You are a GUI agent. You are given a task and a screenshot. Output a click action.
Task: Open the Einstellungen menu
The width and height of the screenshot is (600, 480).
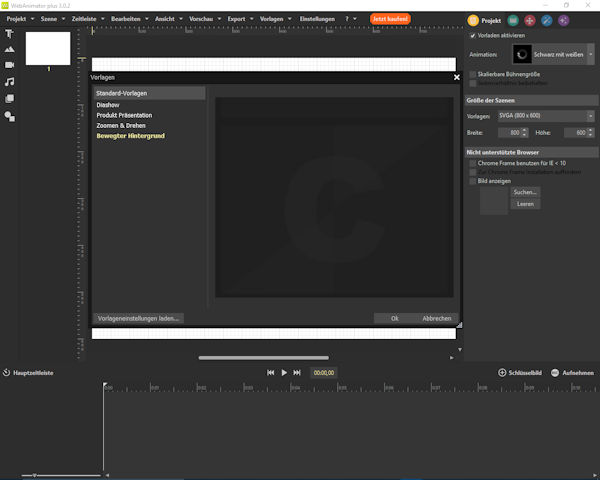(x=317, y=19)
